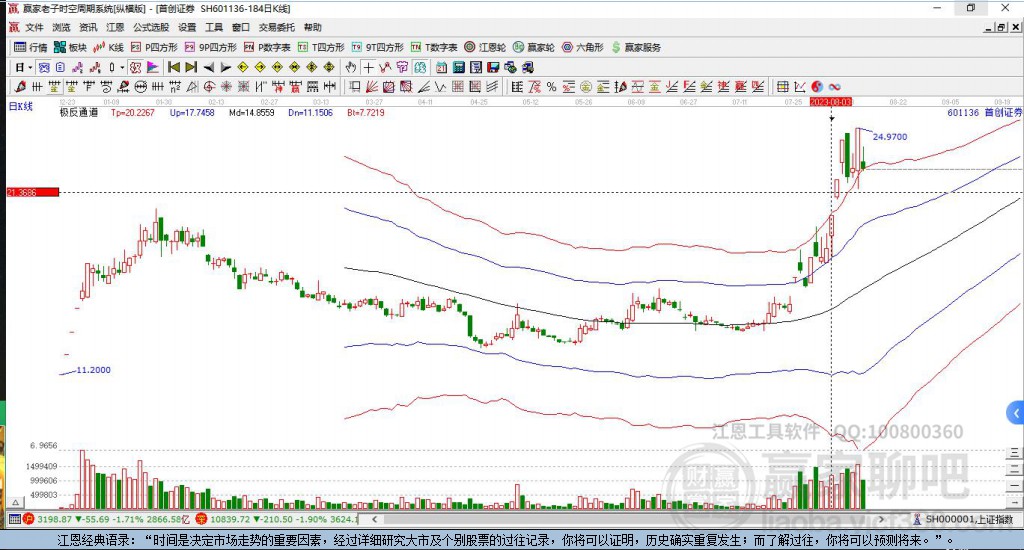Open the 工具 menu
1024x550 pixels.
[214, 27]
